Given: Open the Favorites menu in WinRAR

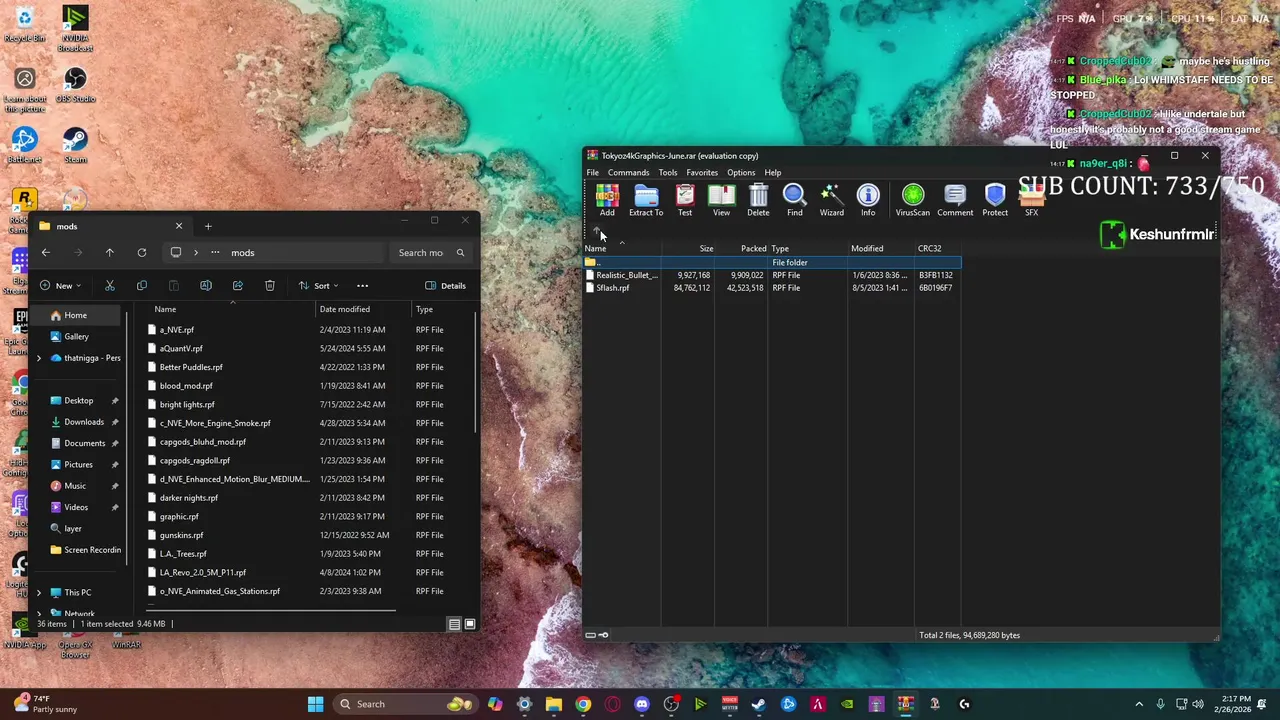Looking at the screenshot, I should click(x=702, y=173).
